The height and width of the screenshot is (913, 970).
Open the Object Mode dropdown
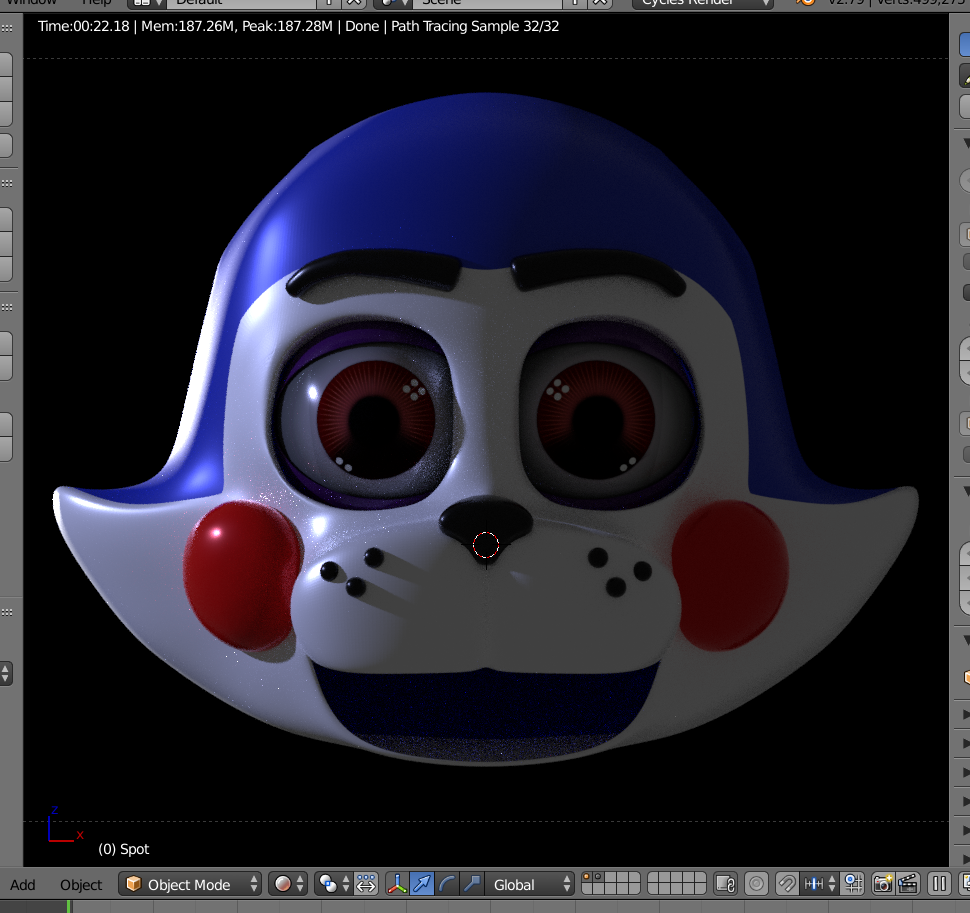click(x=190, y=885)
